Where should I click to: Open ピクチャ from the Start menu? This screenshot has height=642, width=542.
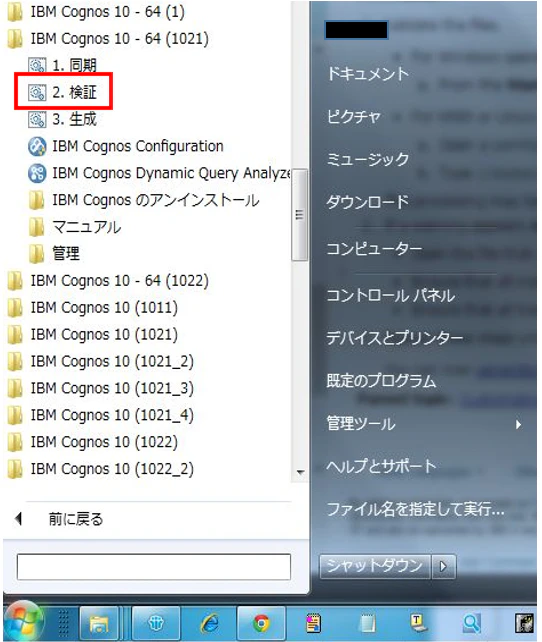[354, 117]
